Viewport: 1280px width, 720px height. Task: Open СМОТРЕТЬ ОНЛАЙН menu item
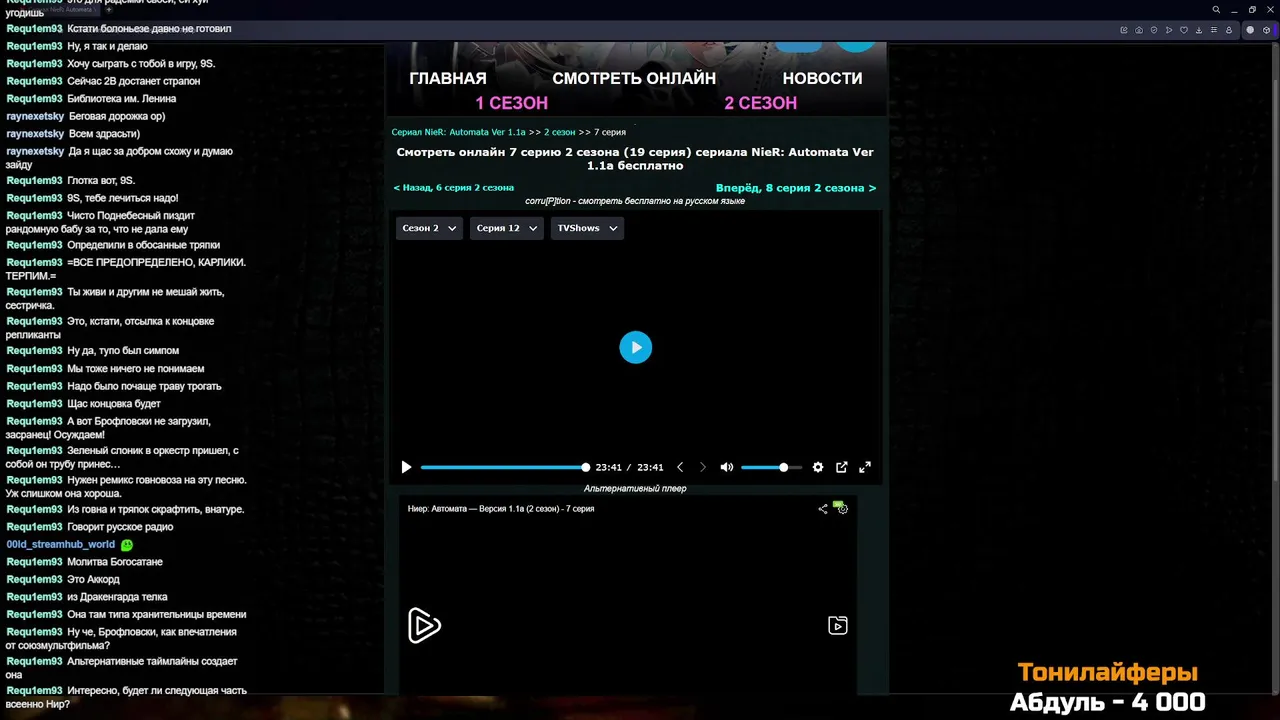(634, 78)
